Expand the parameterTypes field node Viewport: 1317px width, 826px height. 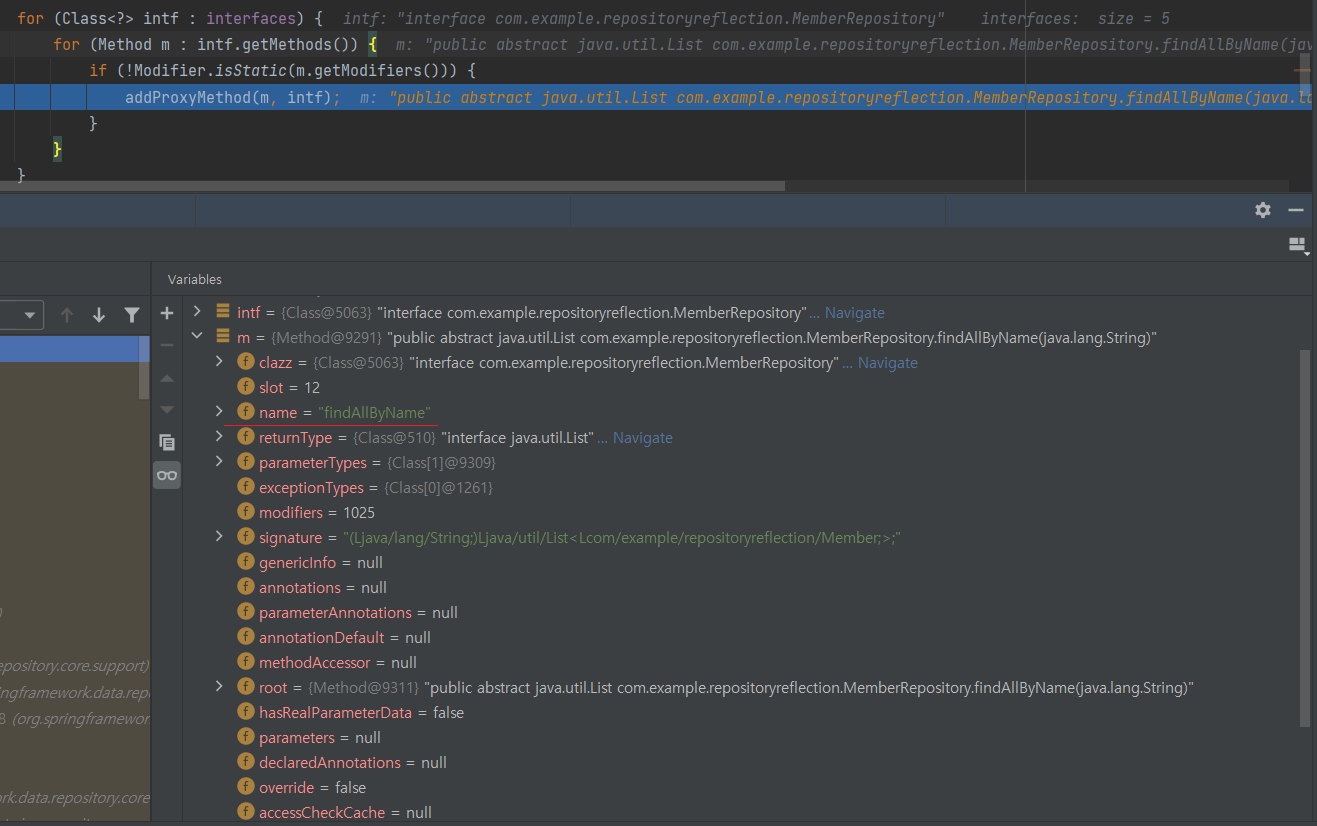[x=219, y=462]
